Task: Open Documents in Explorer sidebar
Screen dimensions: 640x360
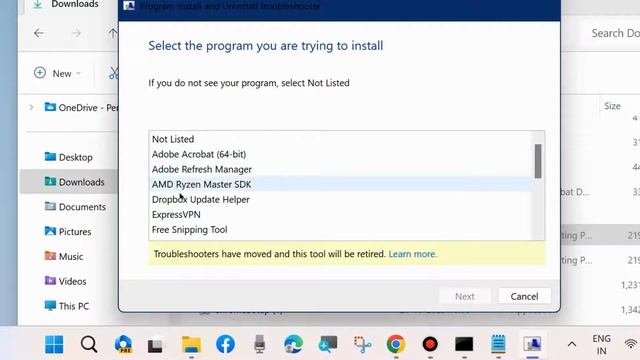Action: tap(75, 207)
